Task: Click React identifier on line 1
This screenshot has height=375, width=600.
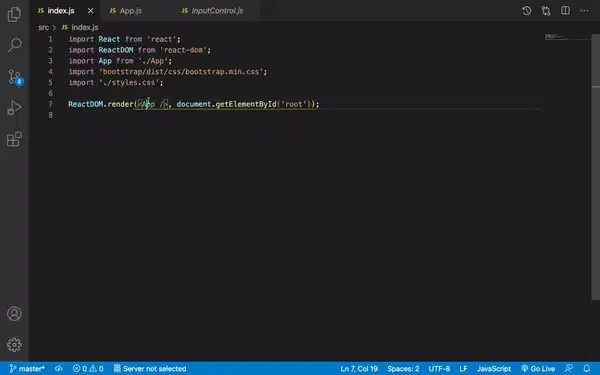Action: point(109,39)
